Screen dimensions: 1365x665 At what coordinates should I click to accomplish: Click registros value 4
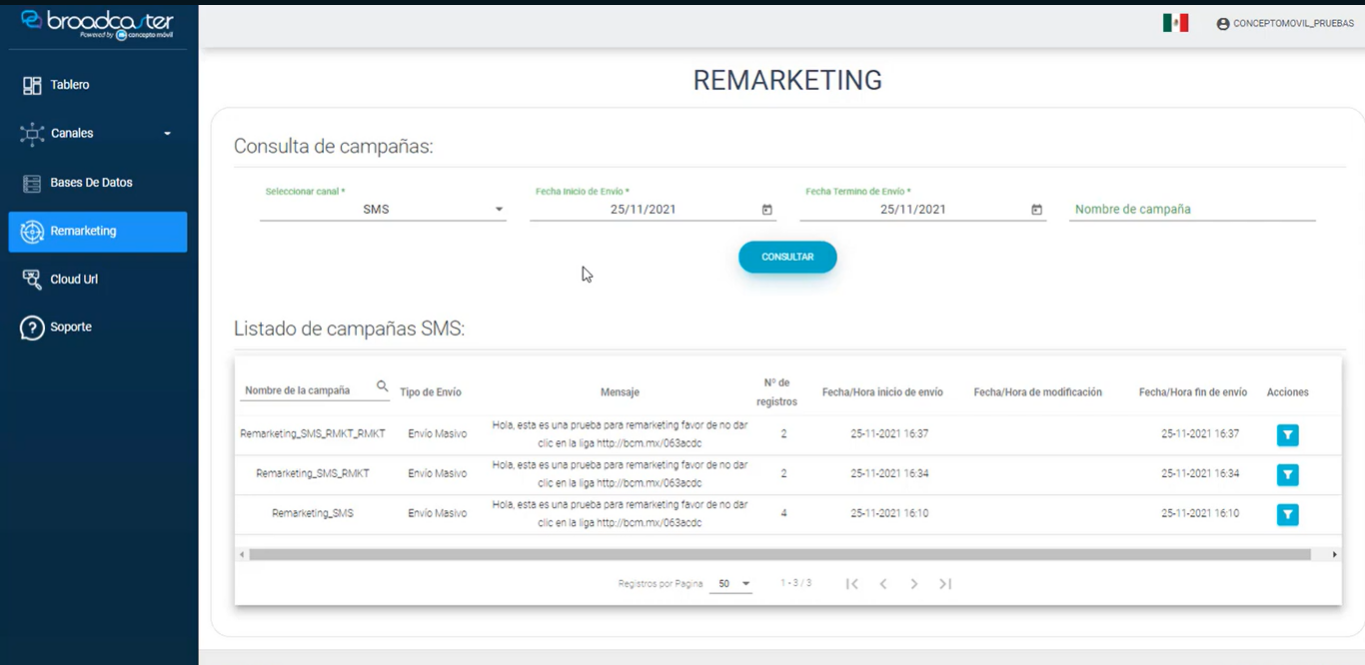784,513
